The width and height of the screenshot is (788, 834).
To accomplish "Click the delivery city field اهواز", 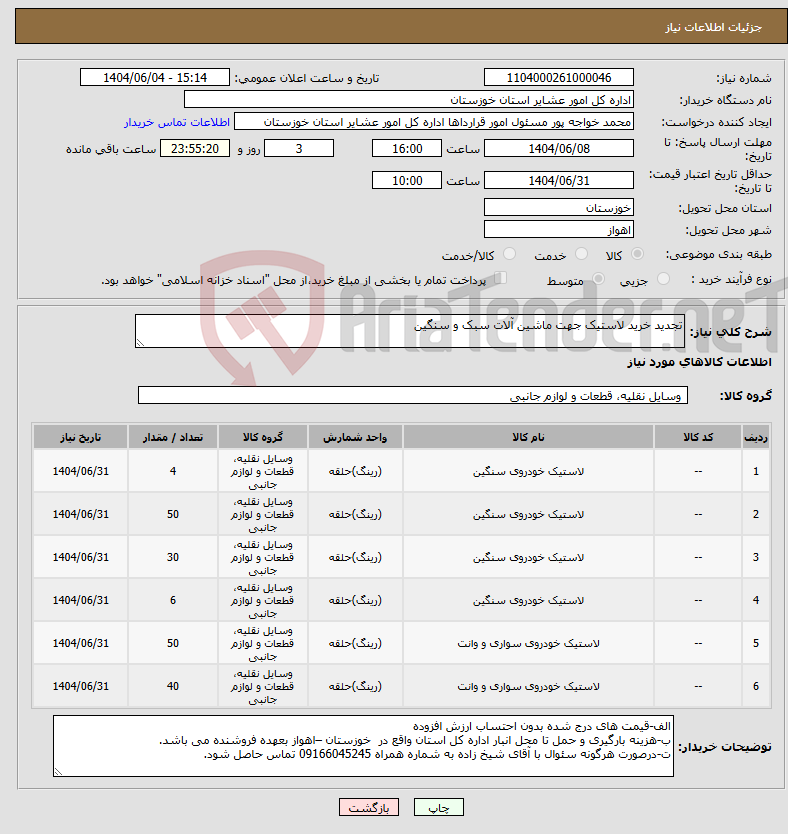I will pyautogui.click(x=559, y=230).
